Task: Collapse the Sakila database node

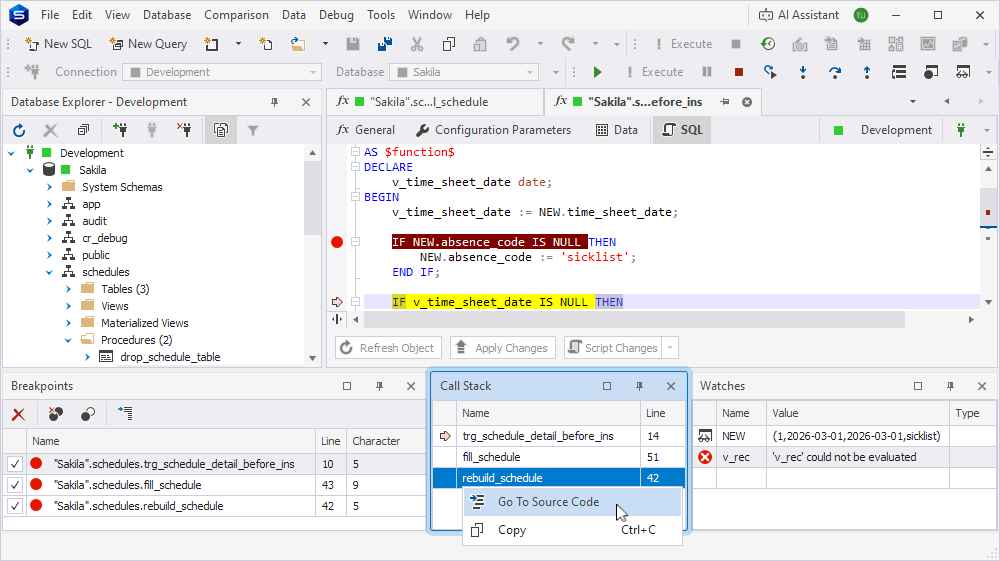Action: [30, 170]
